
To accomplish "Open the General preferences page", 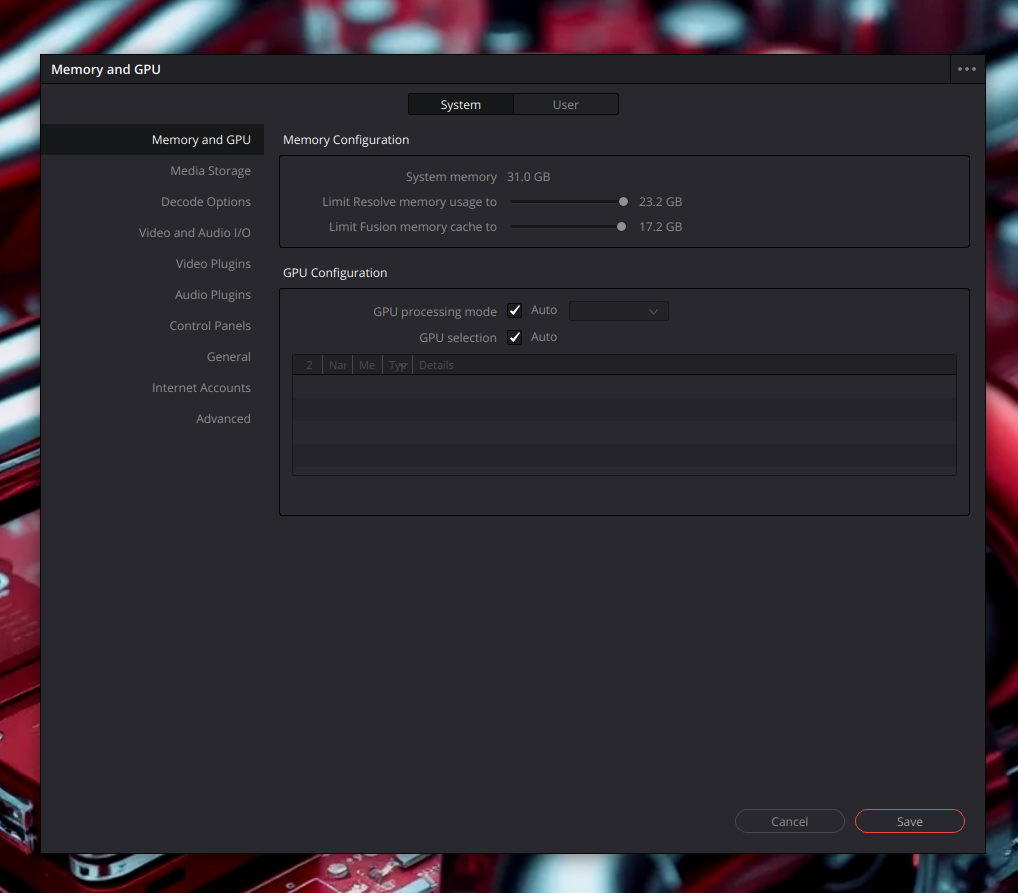I will pos(228,356).
